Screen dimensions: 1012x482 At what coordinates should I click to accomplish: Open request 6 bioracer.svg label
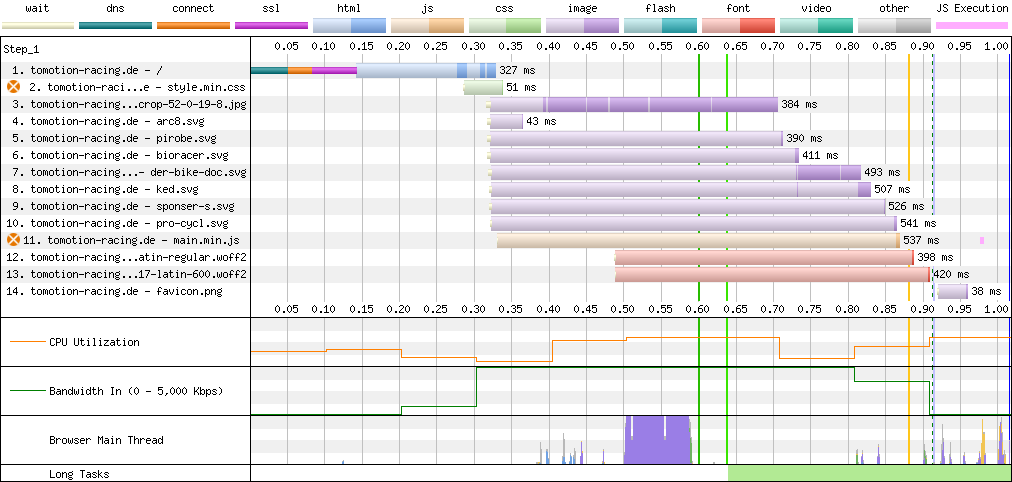coord(119,155)
